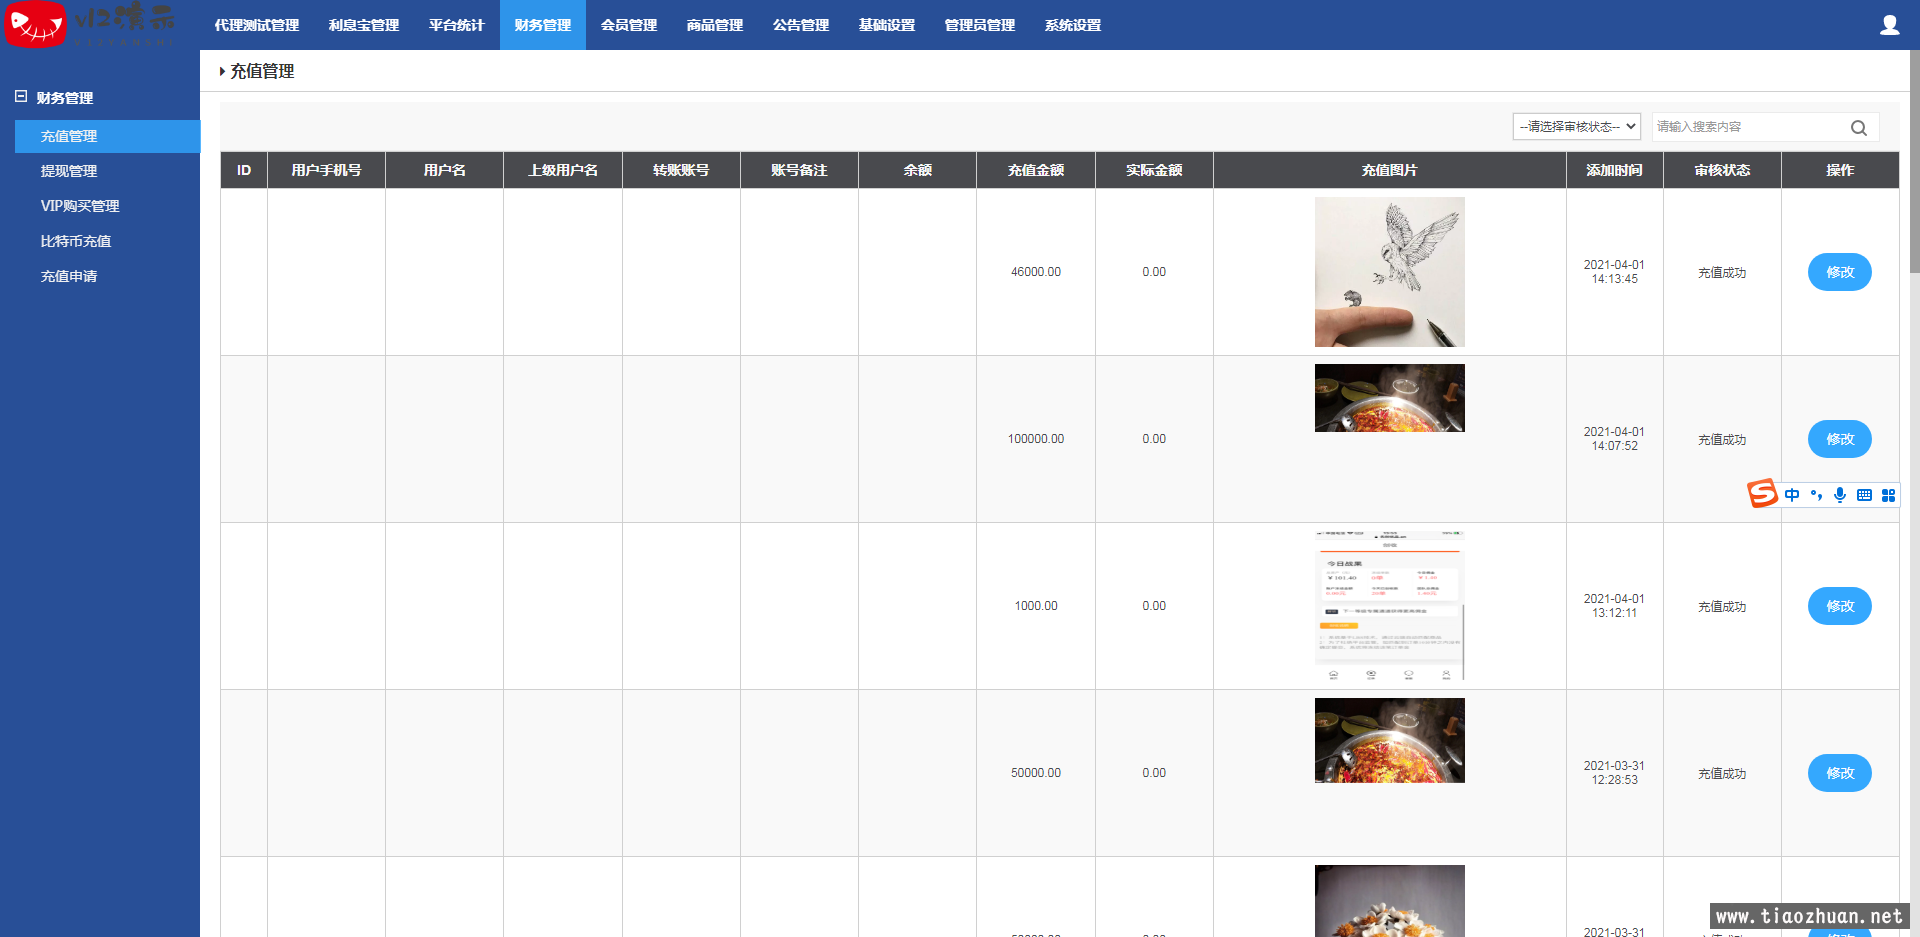Screen dimensions: 1920x937
Task: Focus the 请输入搜索内容 search field
Action: [x=1750, y=127]
